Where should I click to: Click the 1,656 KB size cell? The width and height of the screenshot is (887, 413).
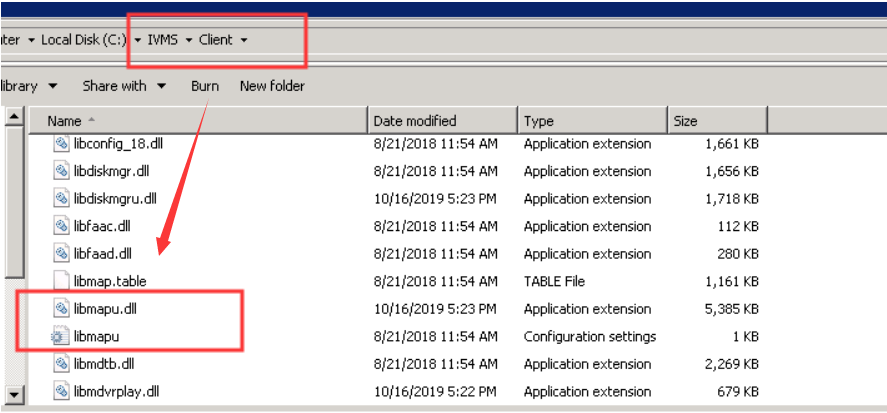click(732, 171)
